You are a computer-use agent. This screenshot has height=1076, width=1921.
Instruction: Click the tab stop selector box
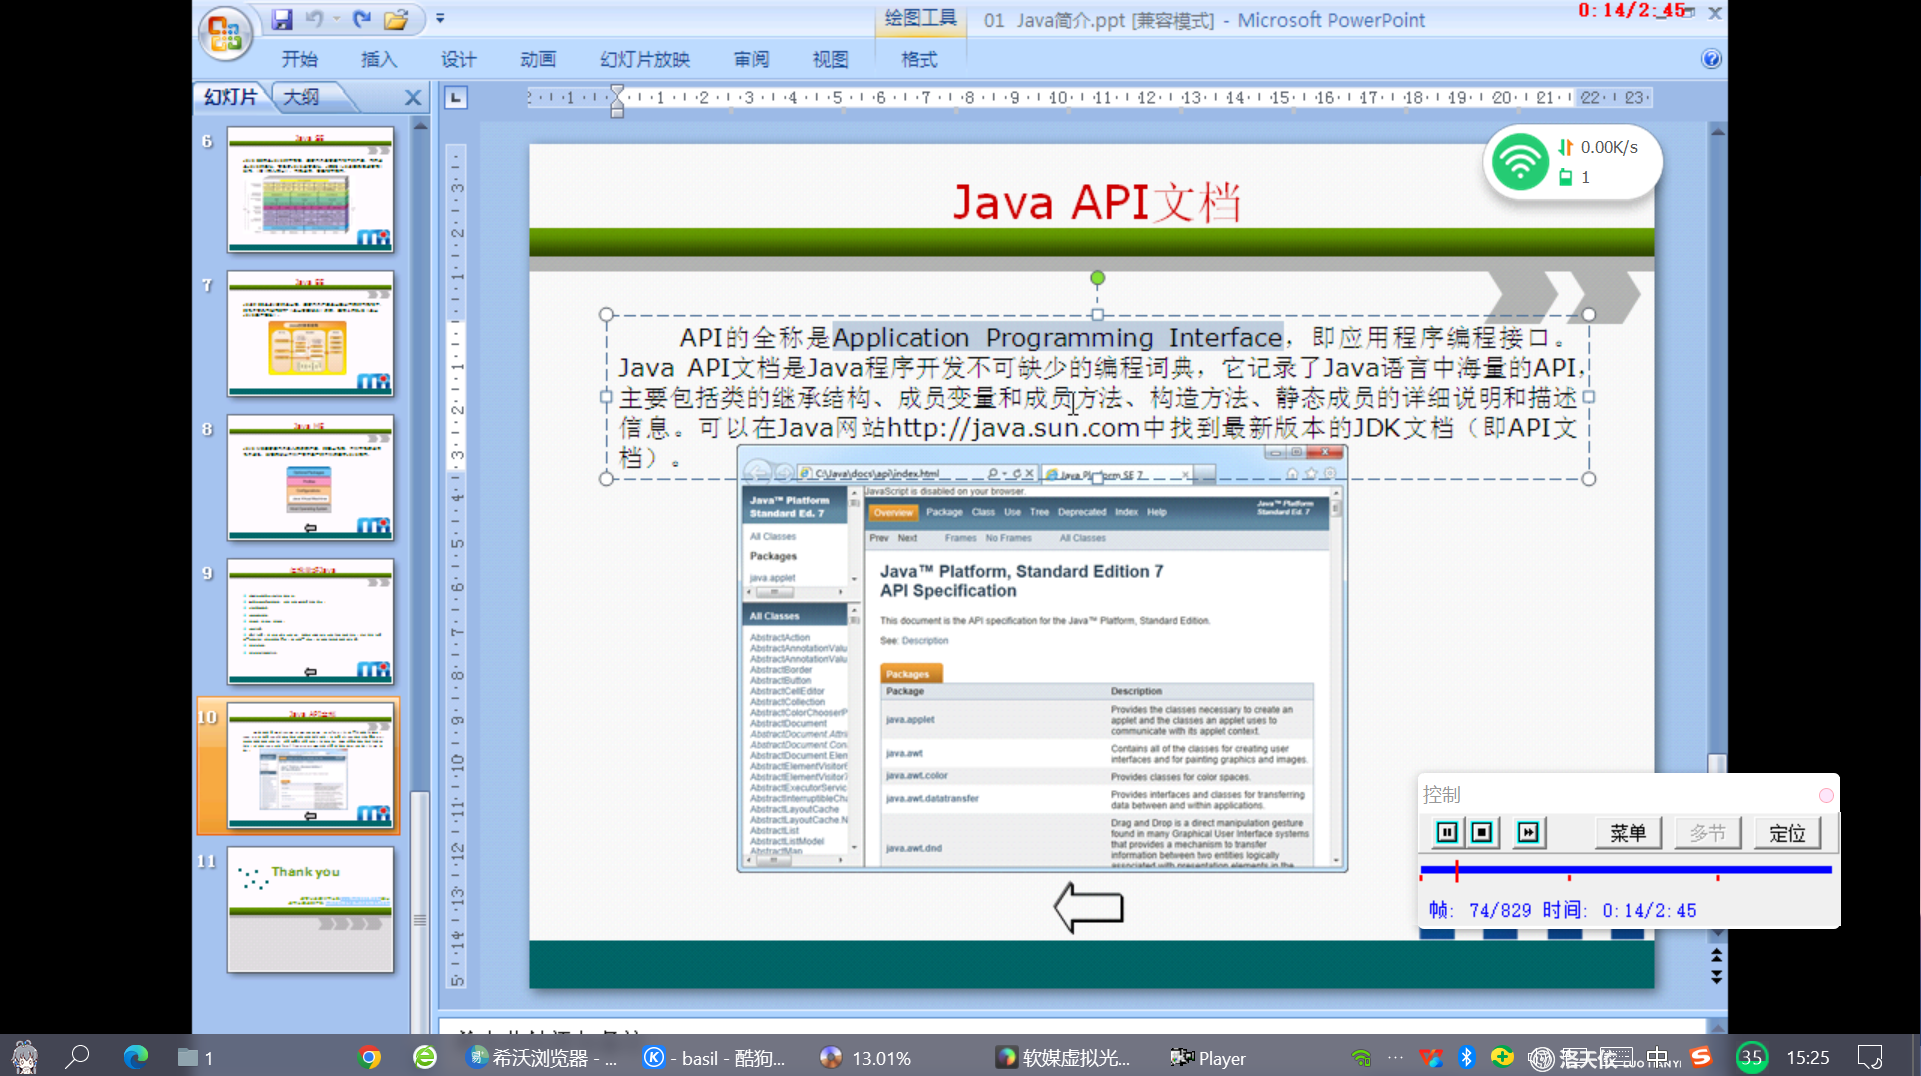tap(456, 98)
